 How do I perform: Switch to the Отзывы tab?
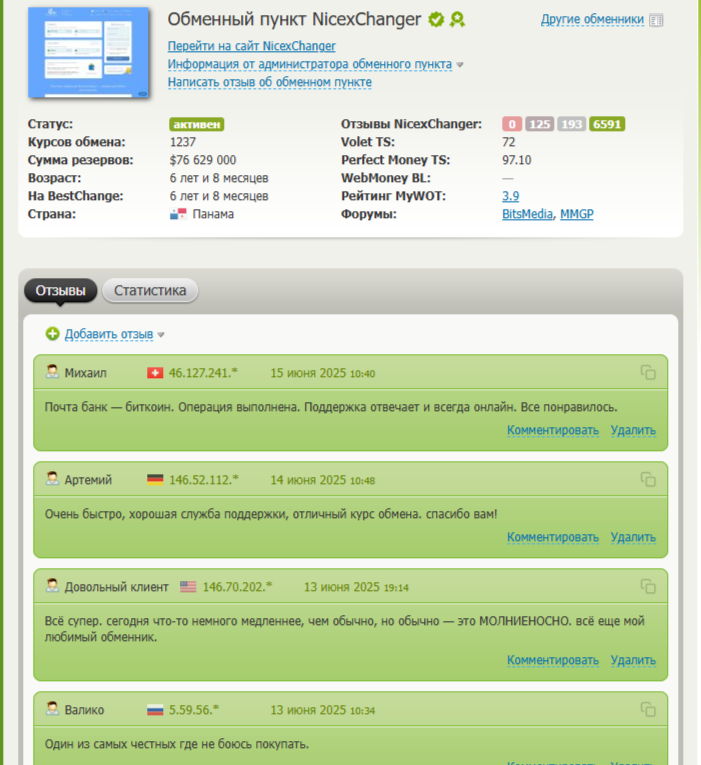pyautogui.click(x=60, y=290)
